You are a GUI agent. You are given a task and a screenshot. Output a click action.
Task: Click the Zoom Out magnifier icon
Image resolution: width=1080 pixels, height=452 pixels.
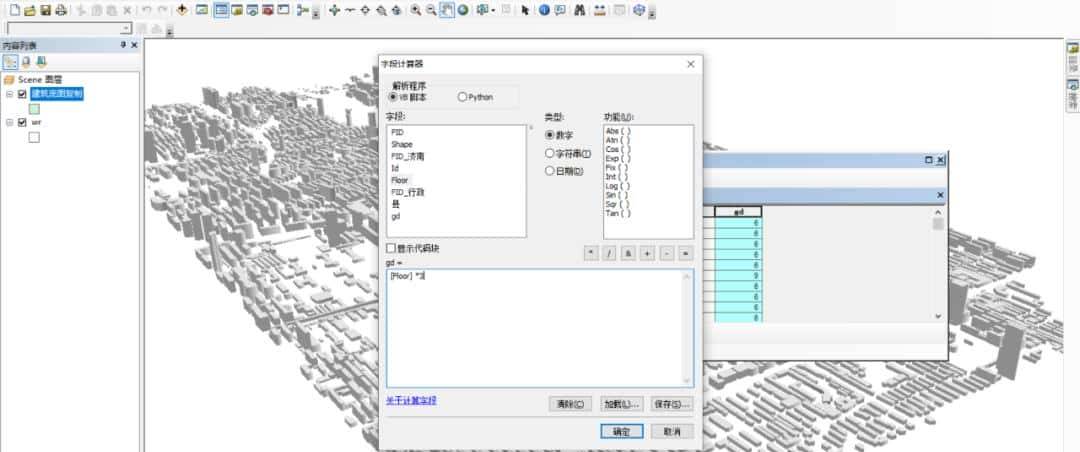click(x=431, y=10)
